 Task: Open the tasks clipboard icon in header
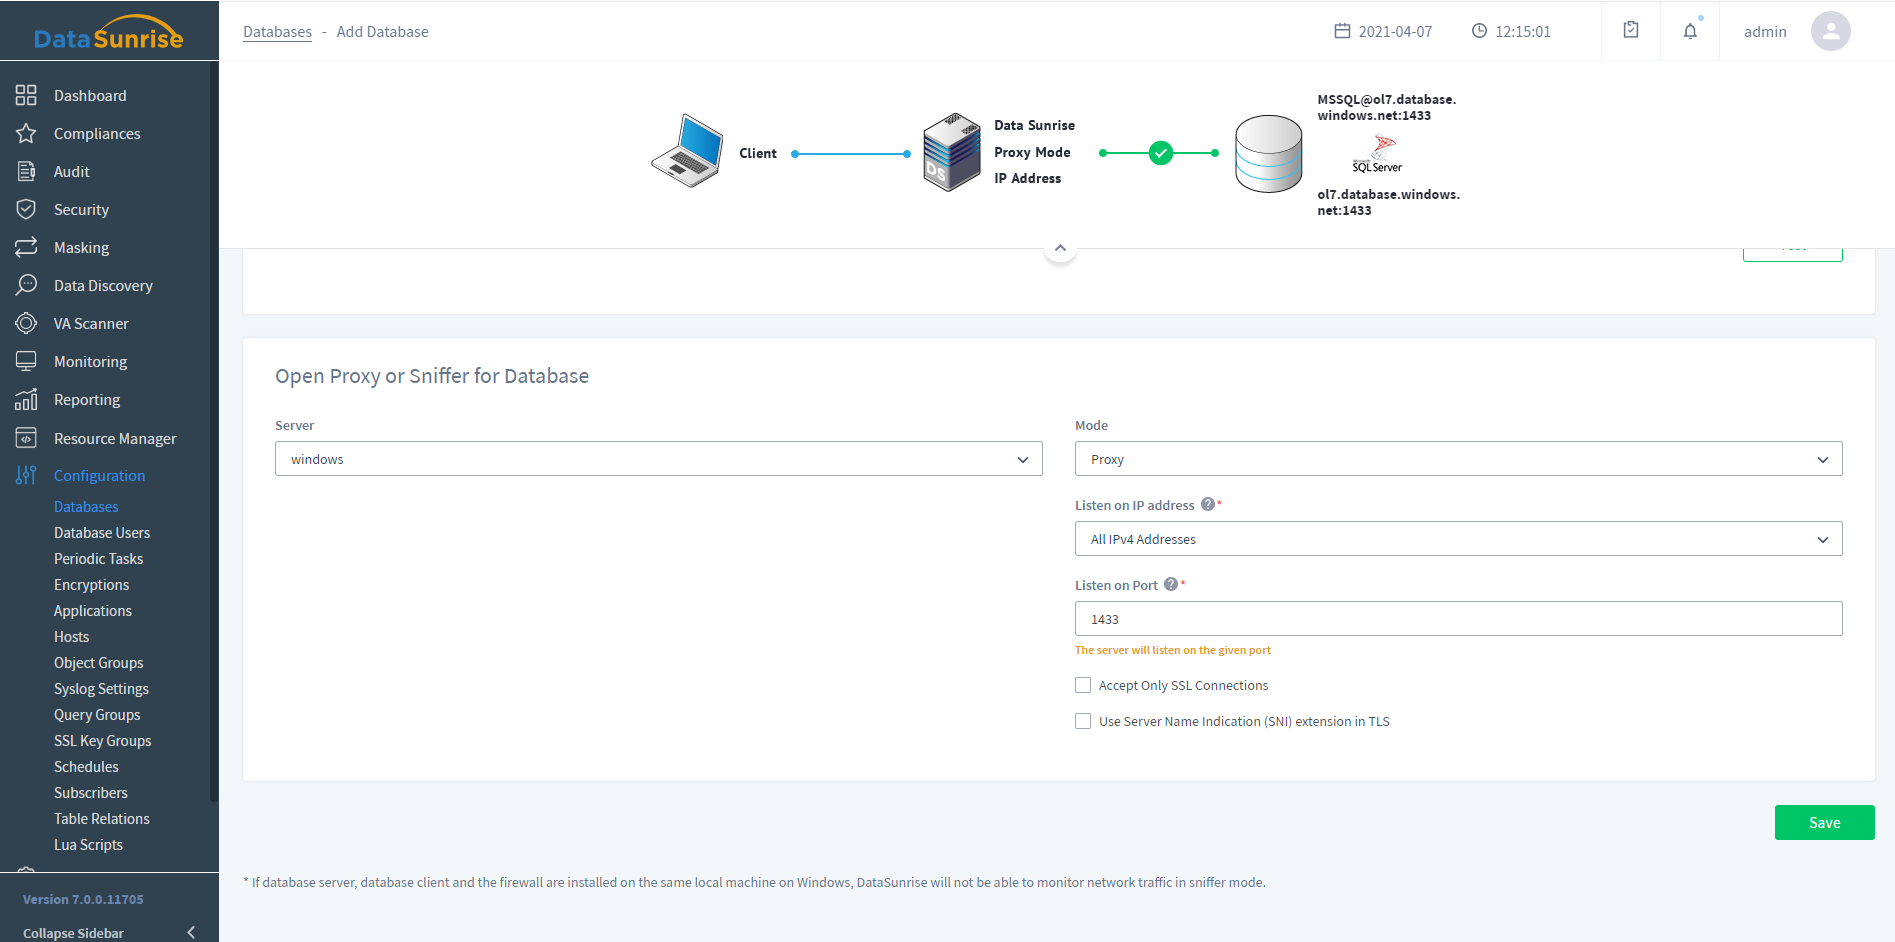tap(1631, 30)
